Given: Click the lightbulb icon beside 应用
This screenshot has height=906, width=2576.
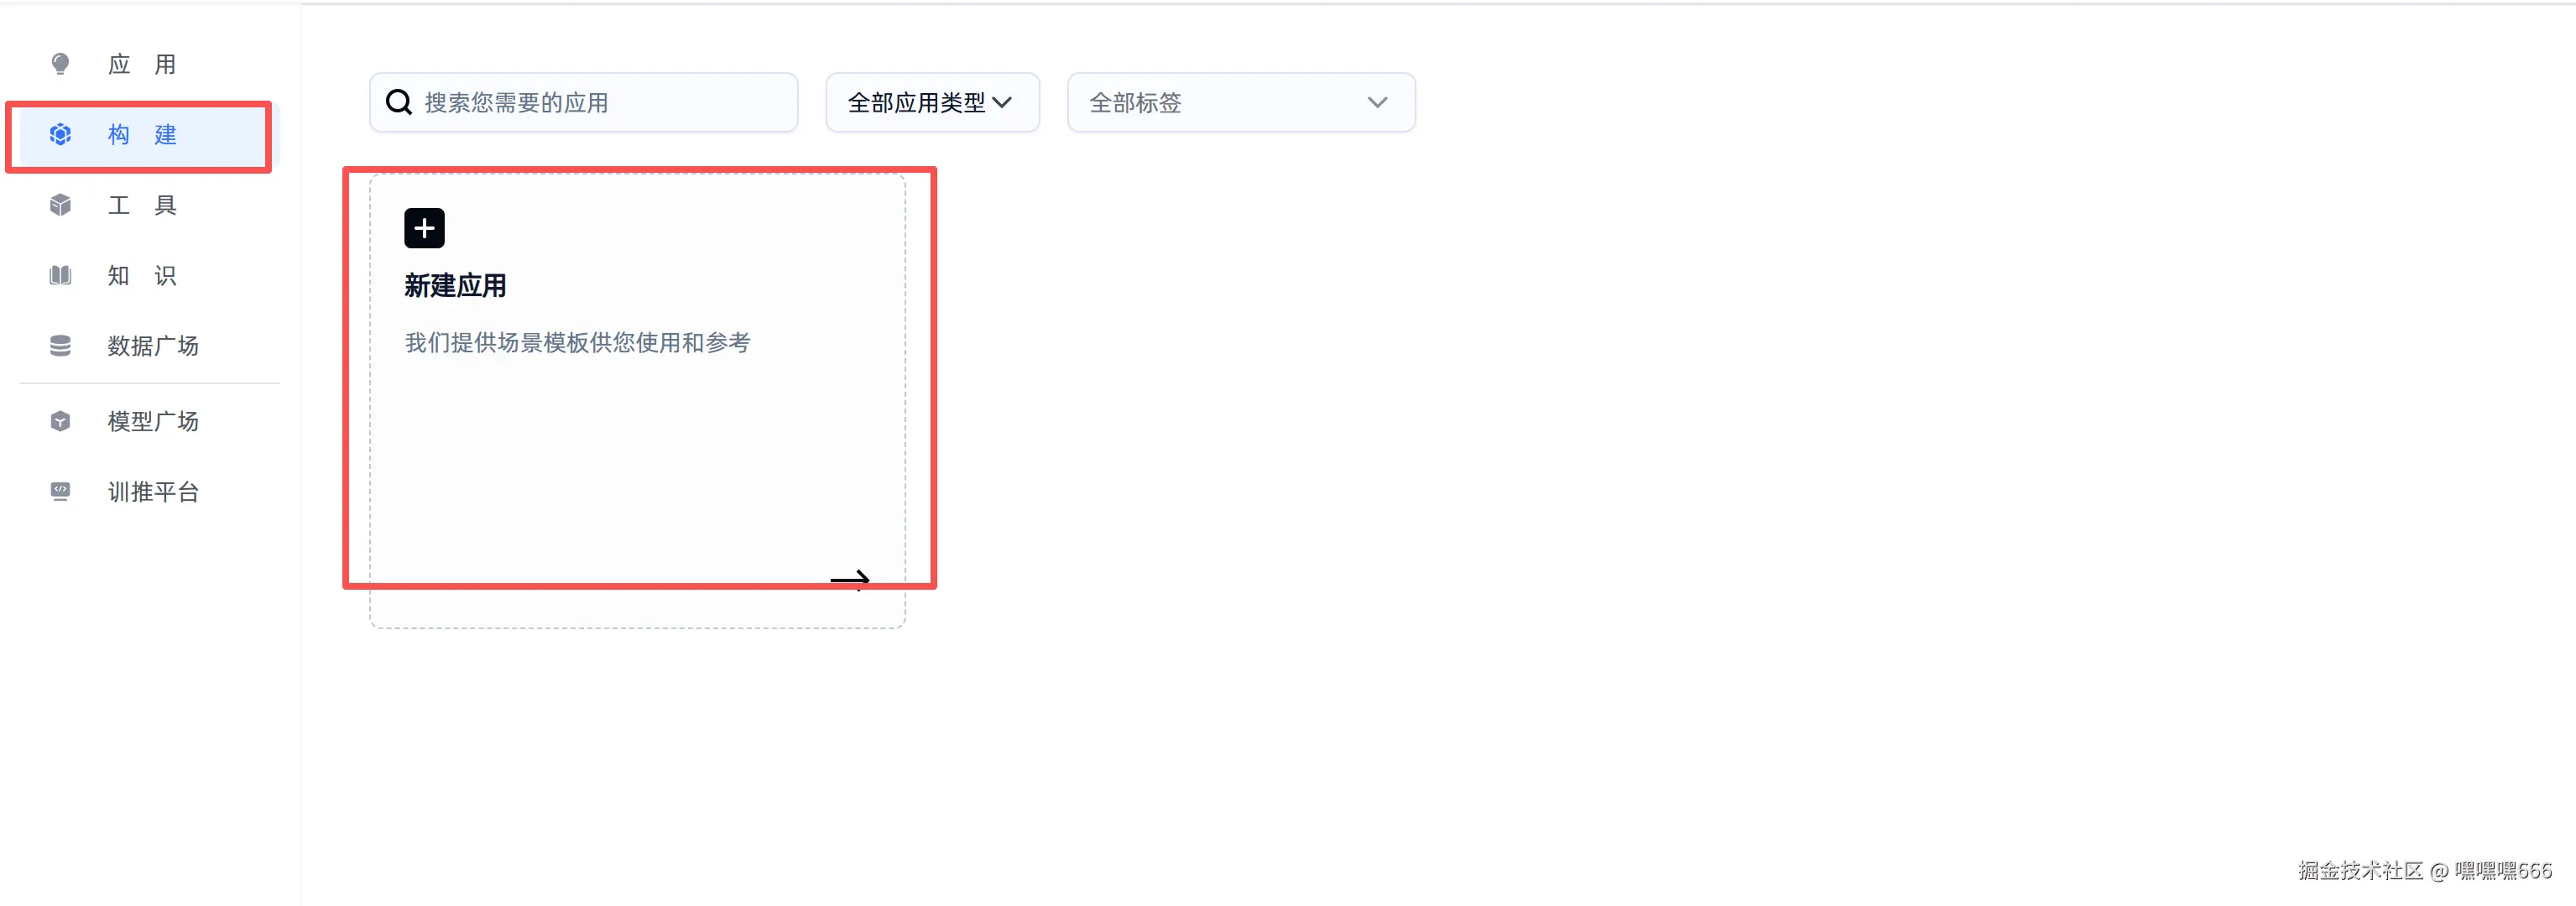Looking at the screenshot, I should tap(60, 64).
